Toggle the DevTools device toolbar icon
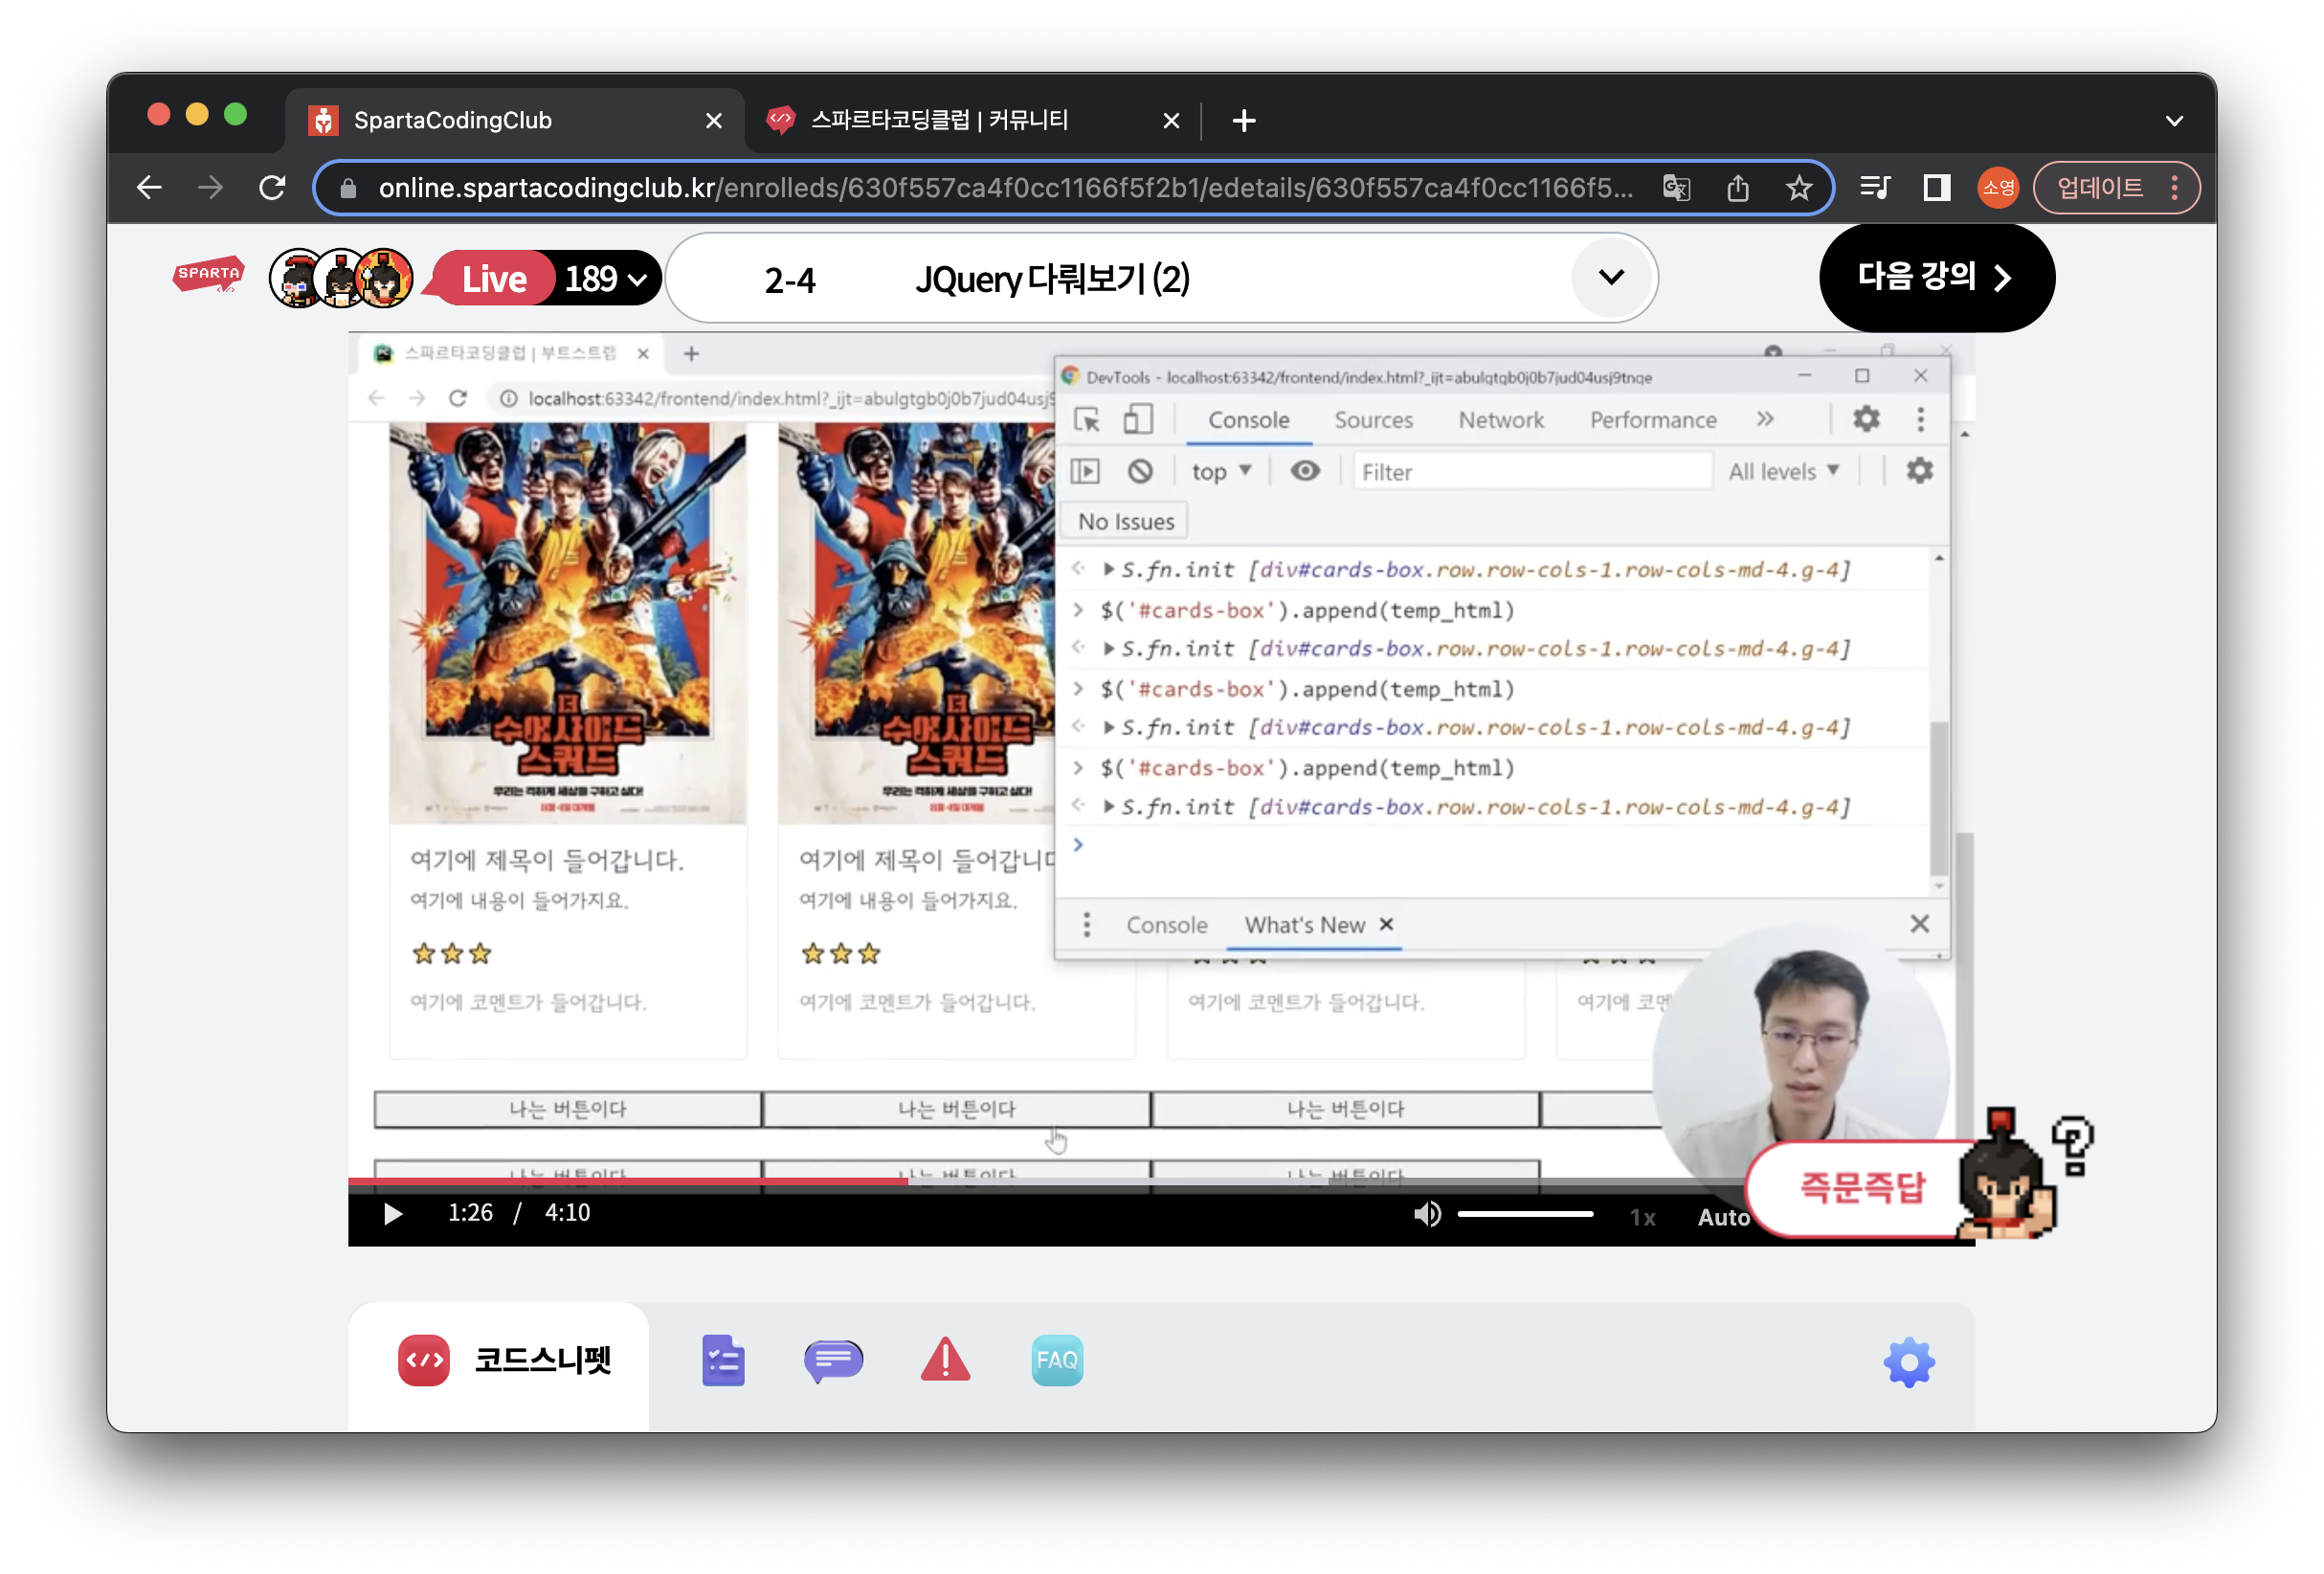This screenshot has width=2324, height=1574. [1137, 419]
